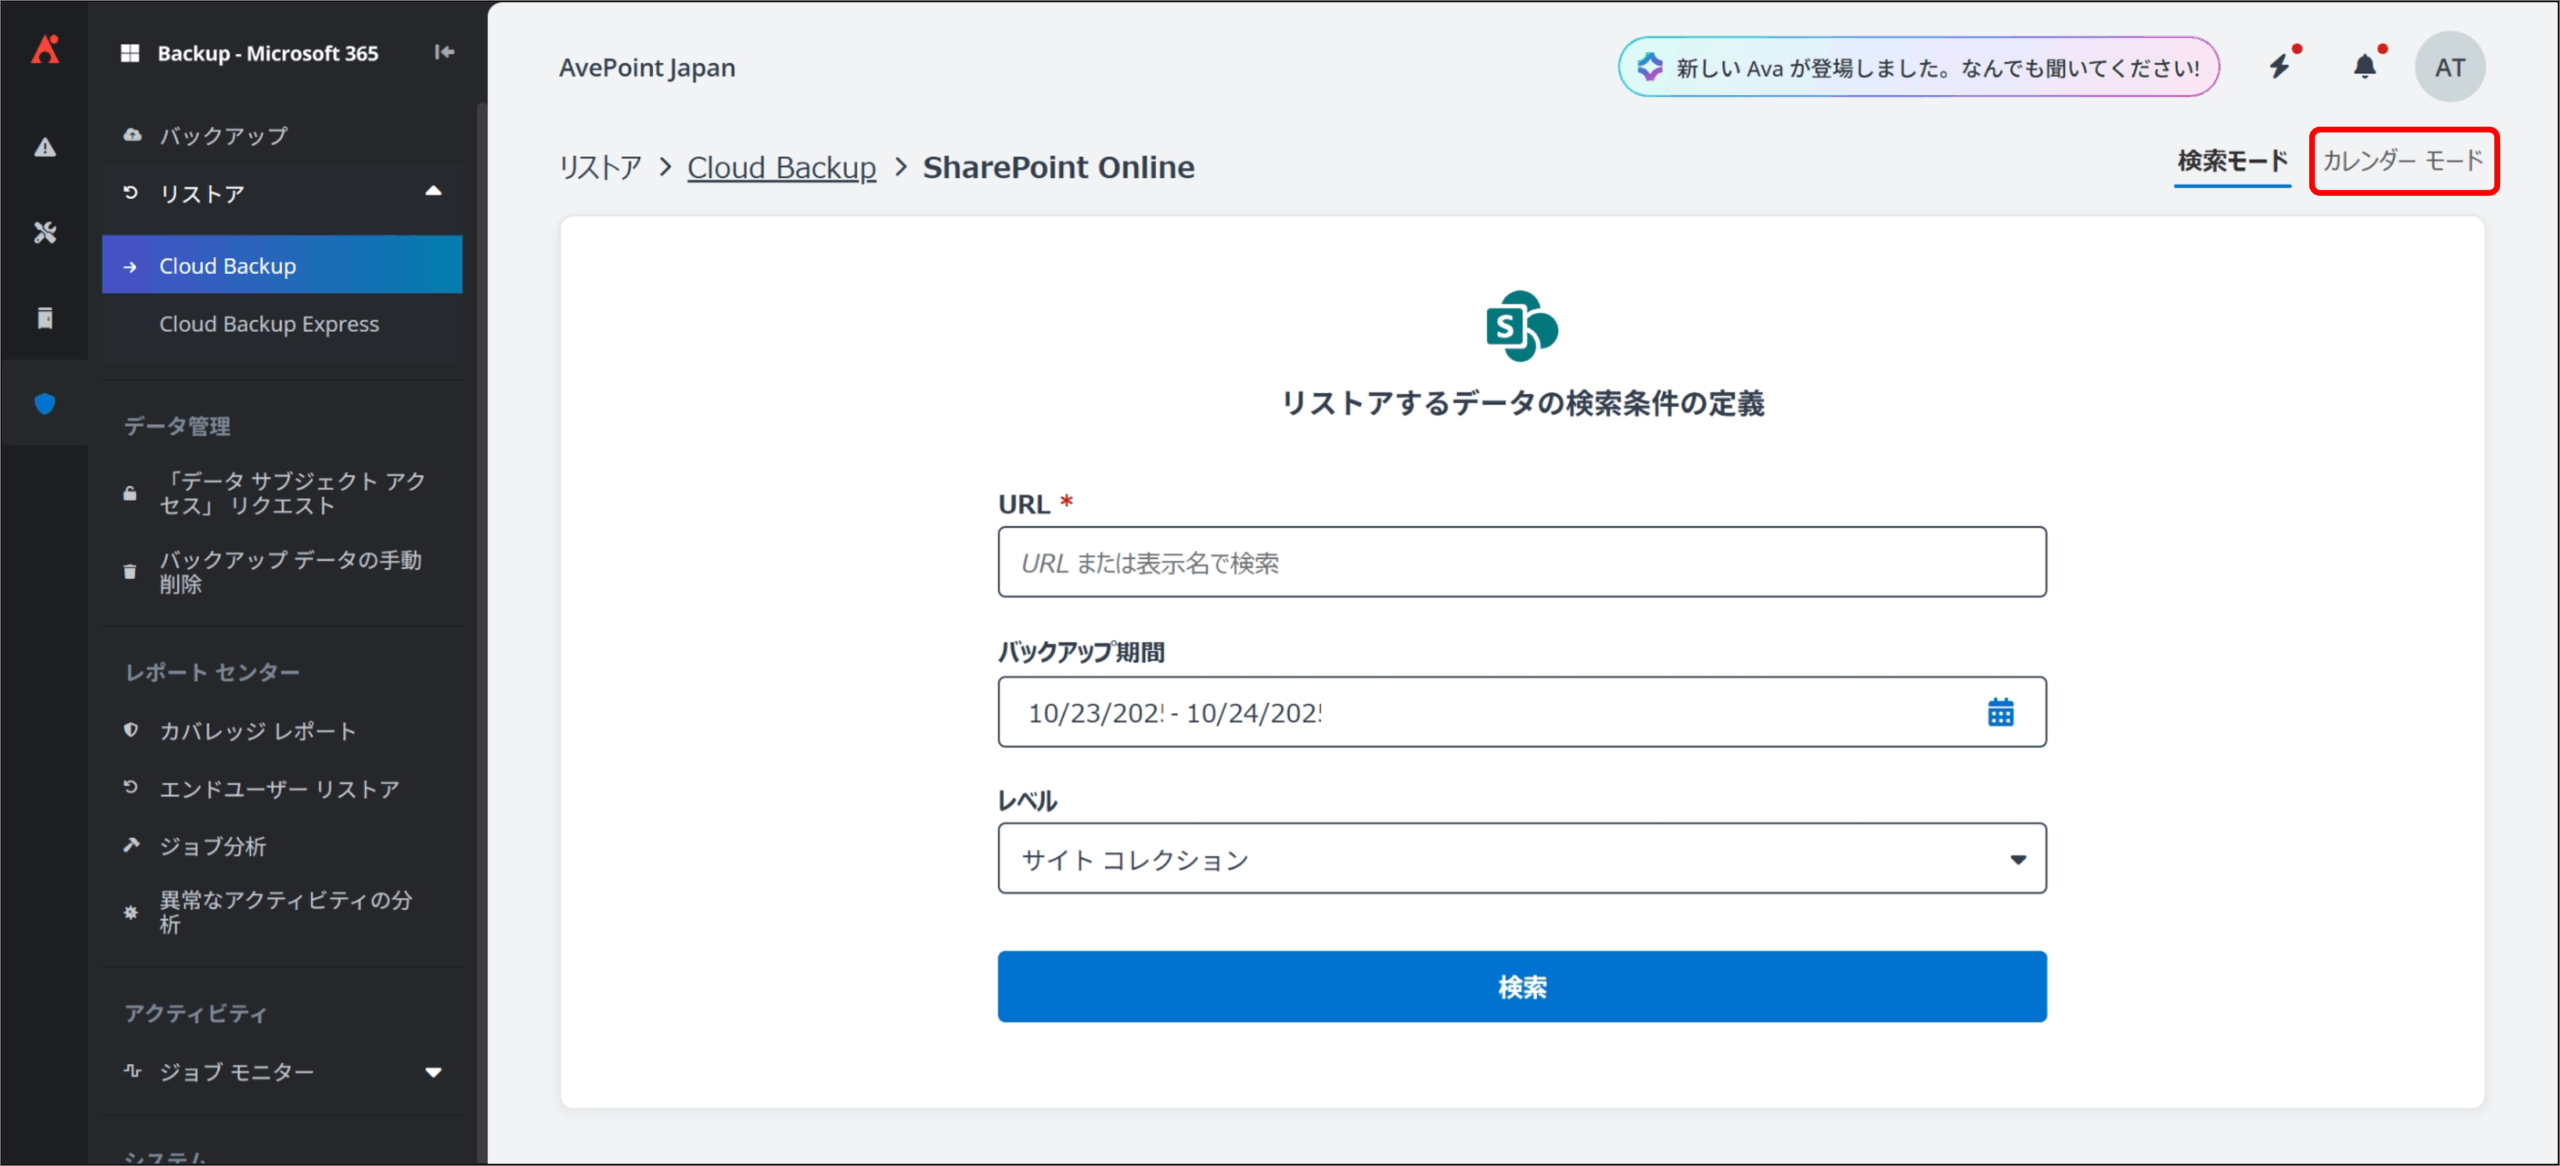Click the shield icon in left rail
Screen dimensions: 2560x1166
point(45,404)
